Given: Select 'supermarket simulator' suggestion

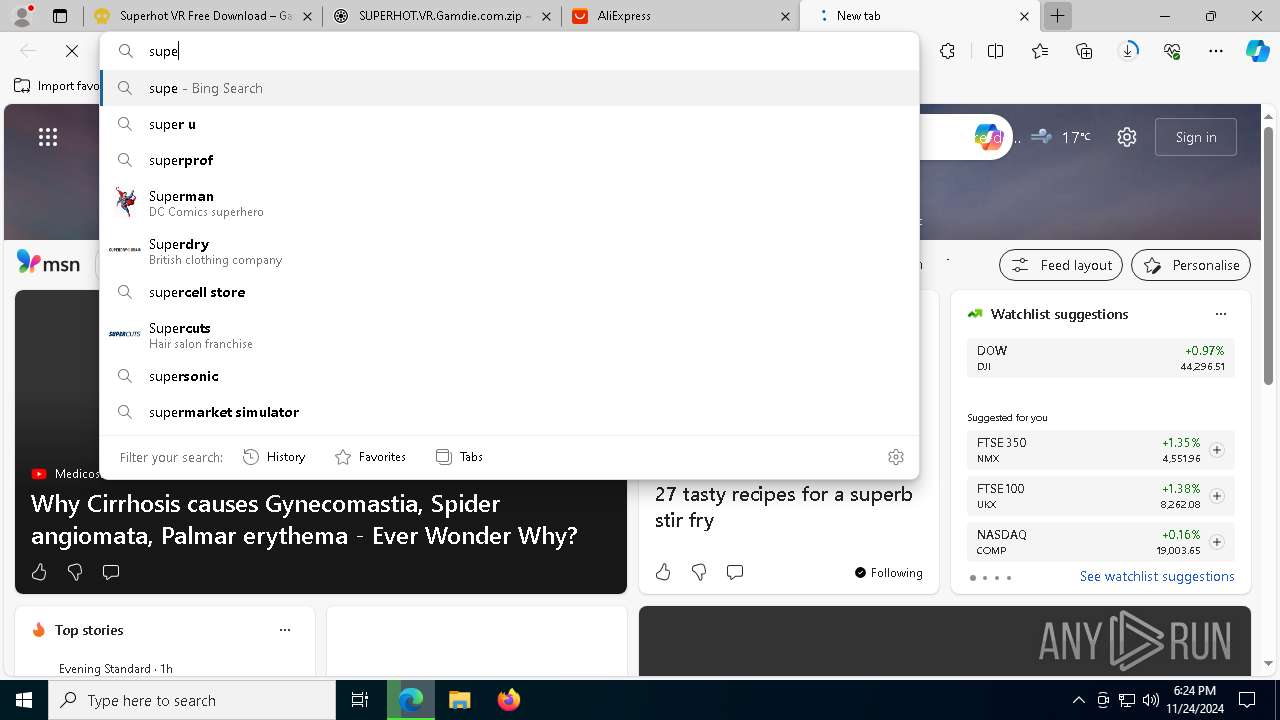Looking at the screenshot, I should (x=509, y=412).
